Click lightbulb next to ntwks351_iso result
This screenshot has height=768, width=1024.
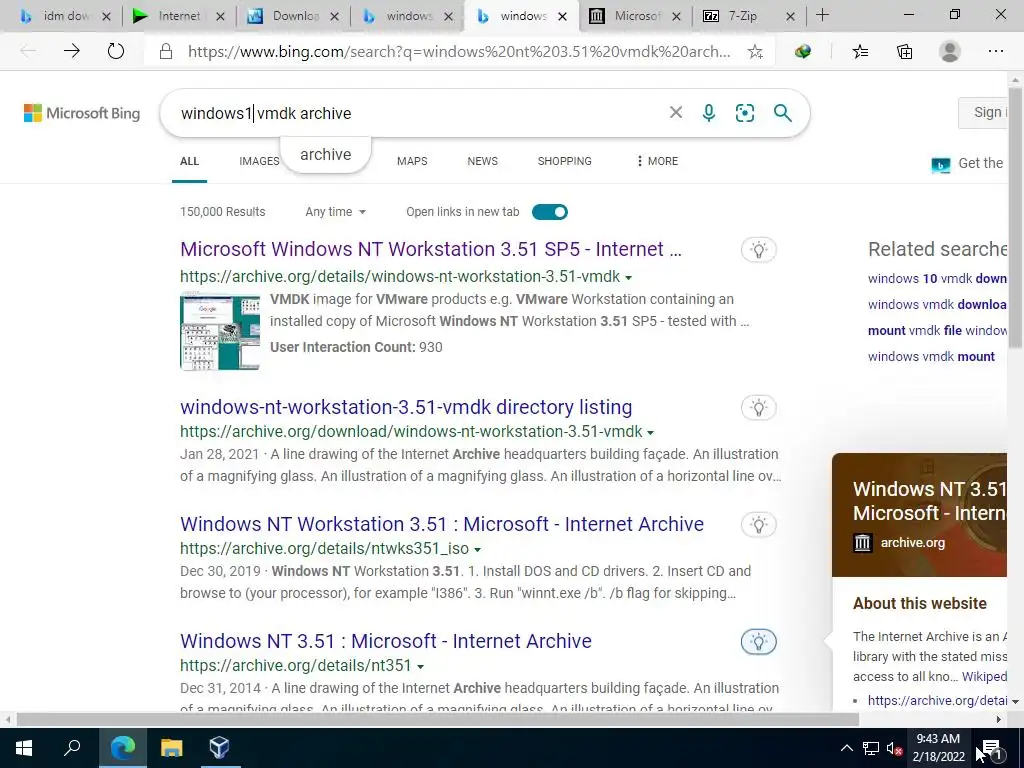point(758,524)
